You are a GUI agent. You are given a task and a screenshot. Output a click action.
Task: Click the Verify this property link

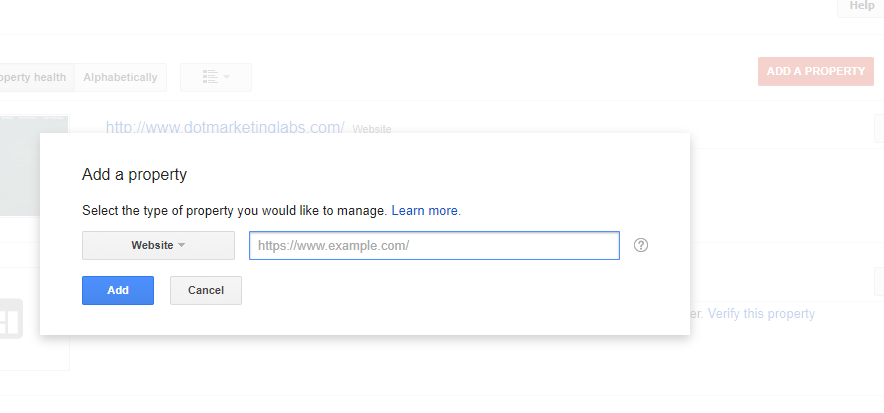[x=763, y=314]
